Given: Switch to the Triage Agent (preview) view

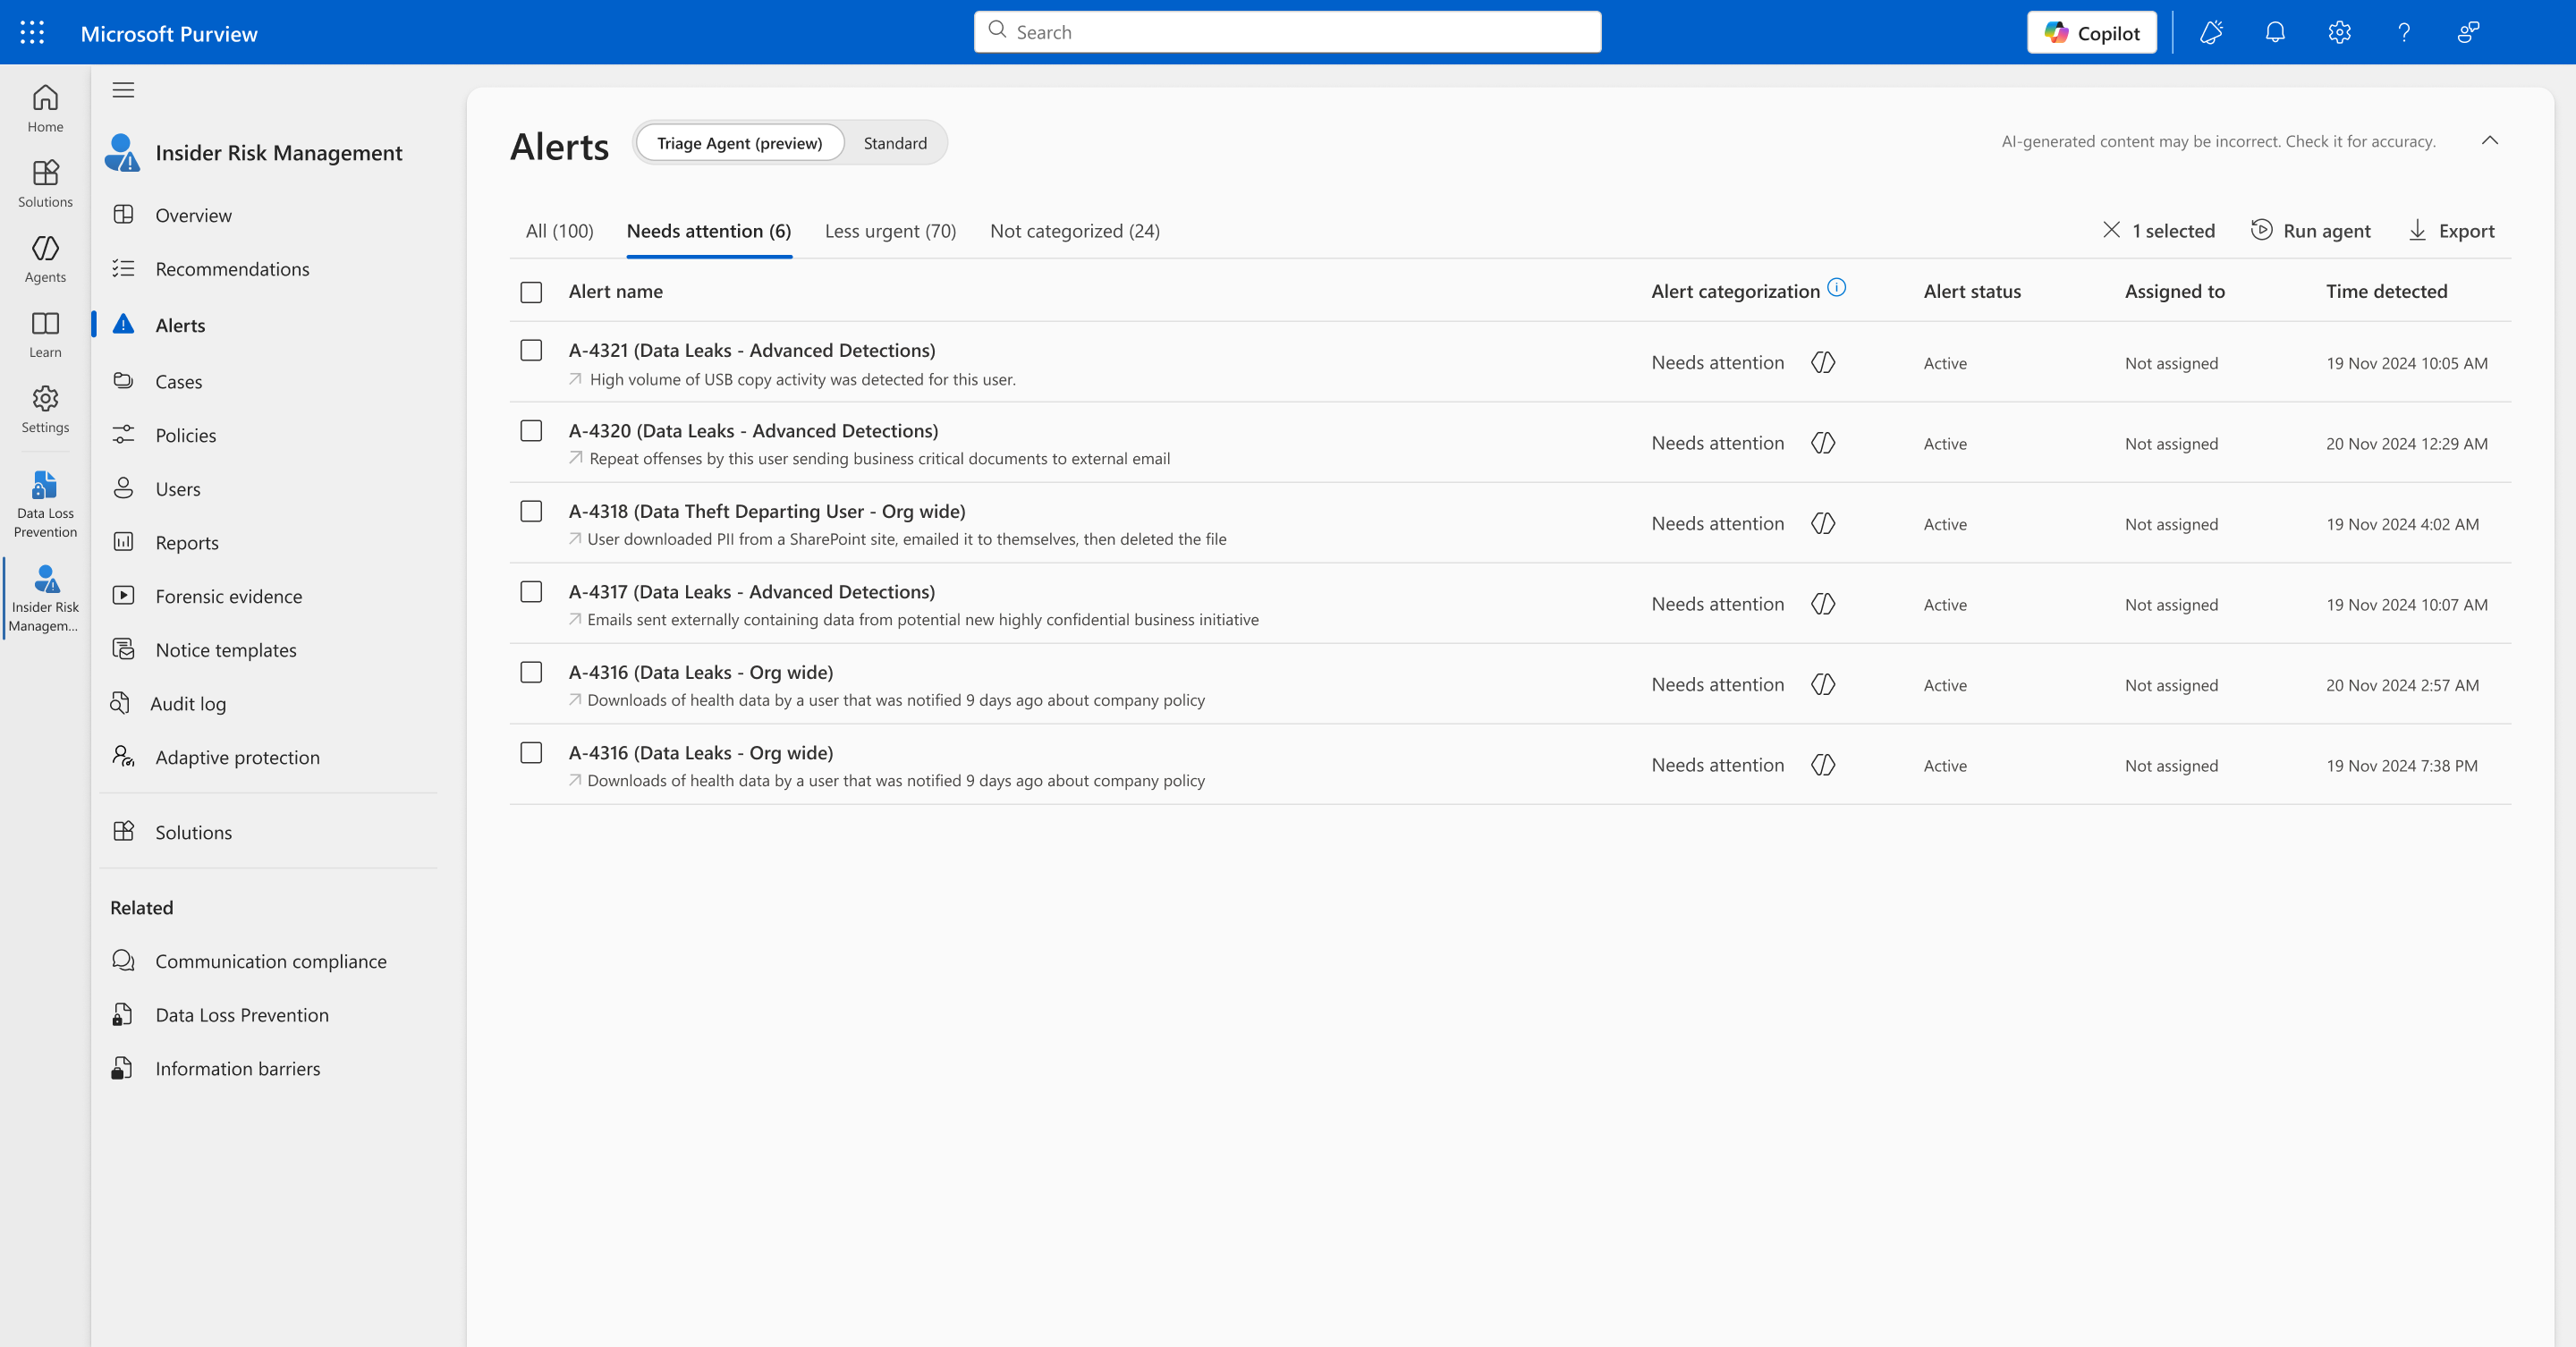Looking at the screenshot, I should pos(739,143).
